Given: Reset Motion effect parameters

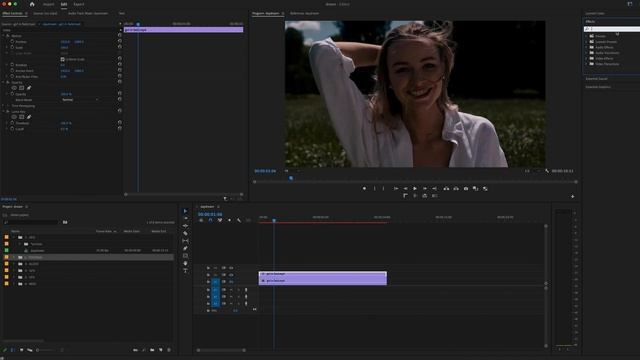Looking at the screenshot, I should (120, 36).
